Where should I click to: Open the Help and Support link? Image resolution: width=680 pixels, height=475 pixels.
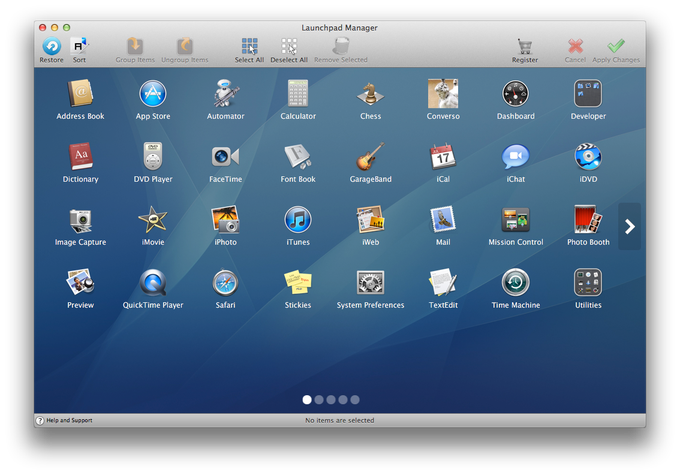(68, 421)
